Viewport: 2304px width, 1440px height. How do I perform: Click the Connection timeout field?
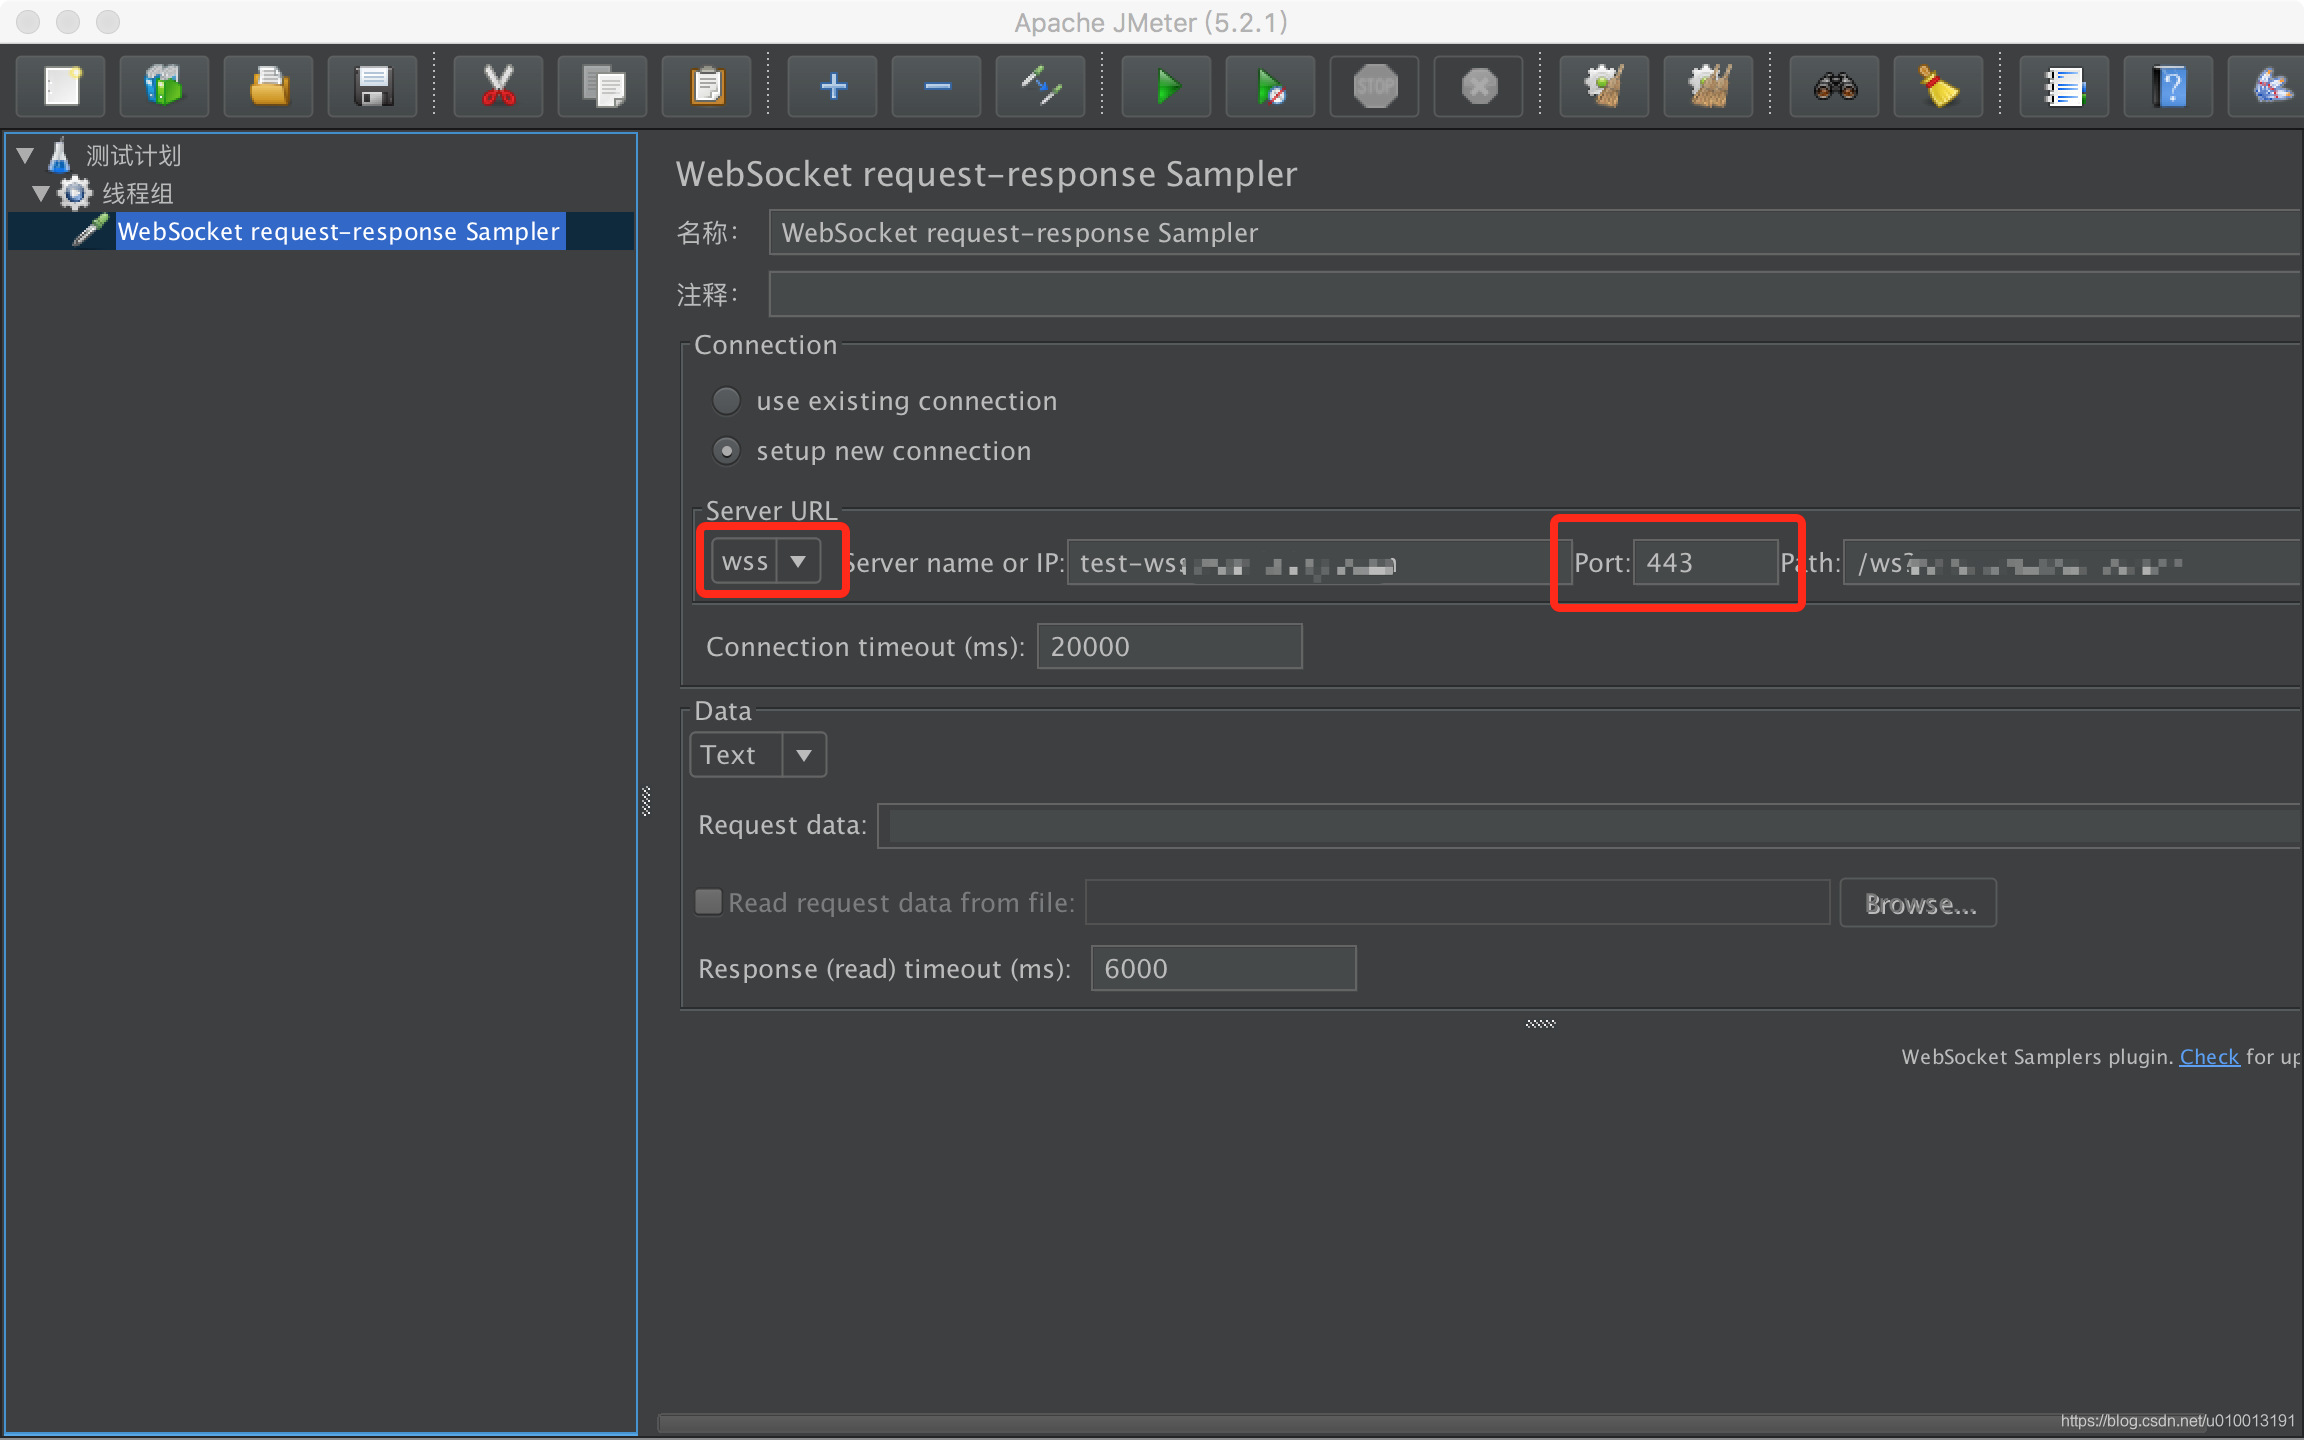[1169, 646]
